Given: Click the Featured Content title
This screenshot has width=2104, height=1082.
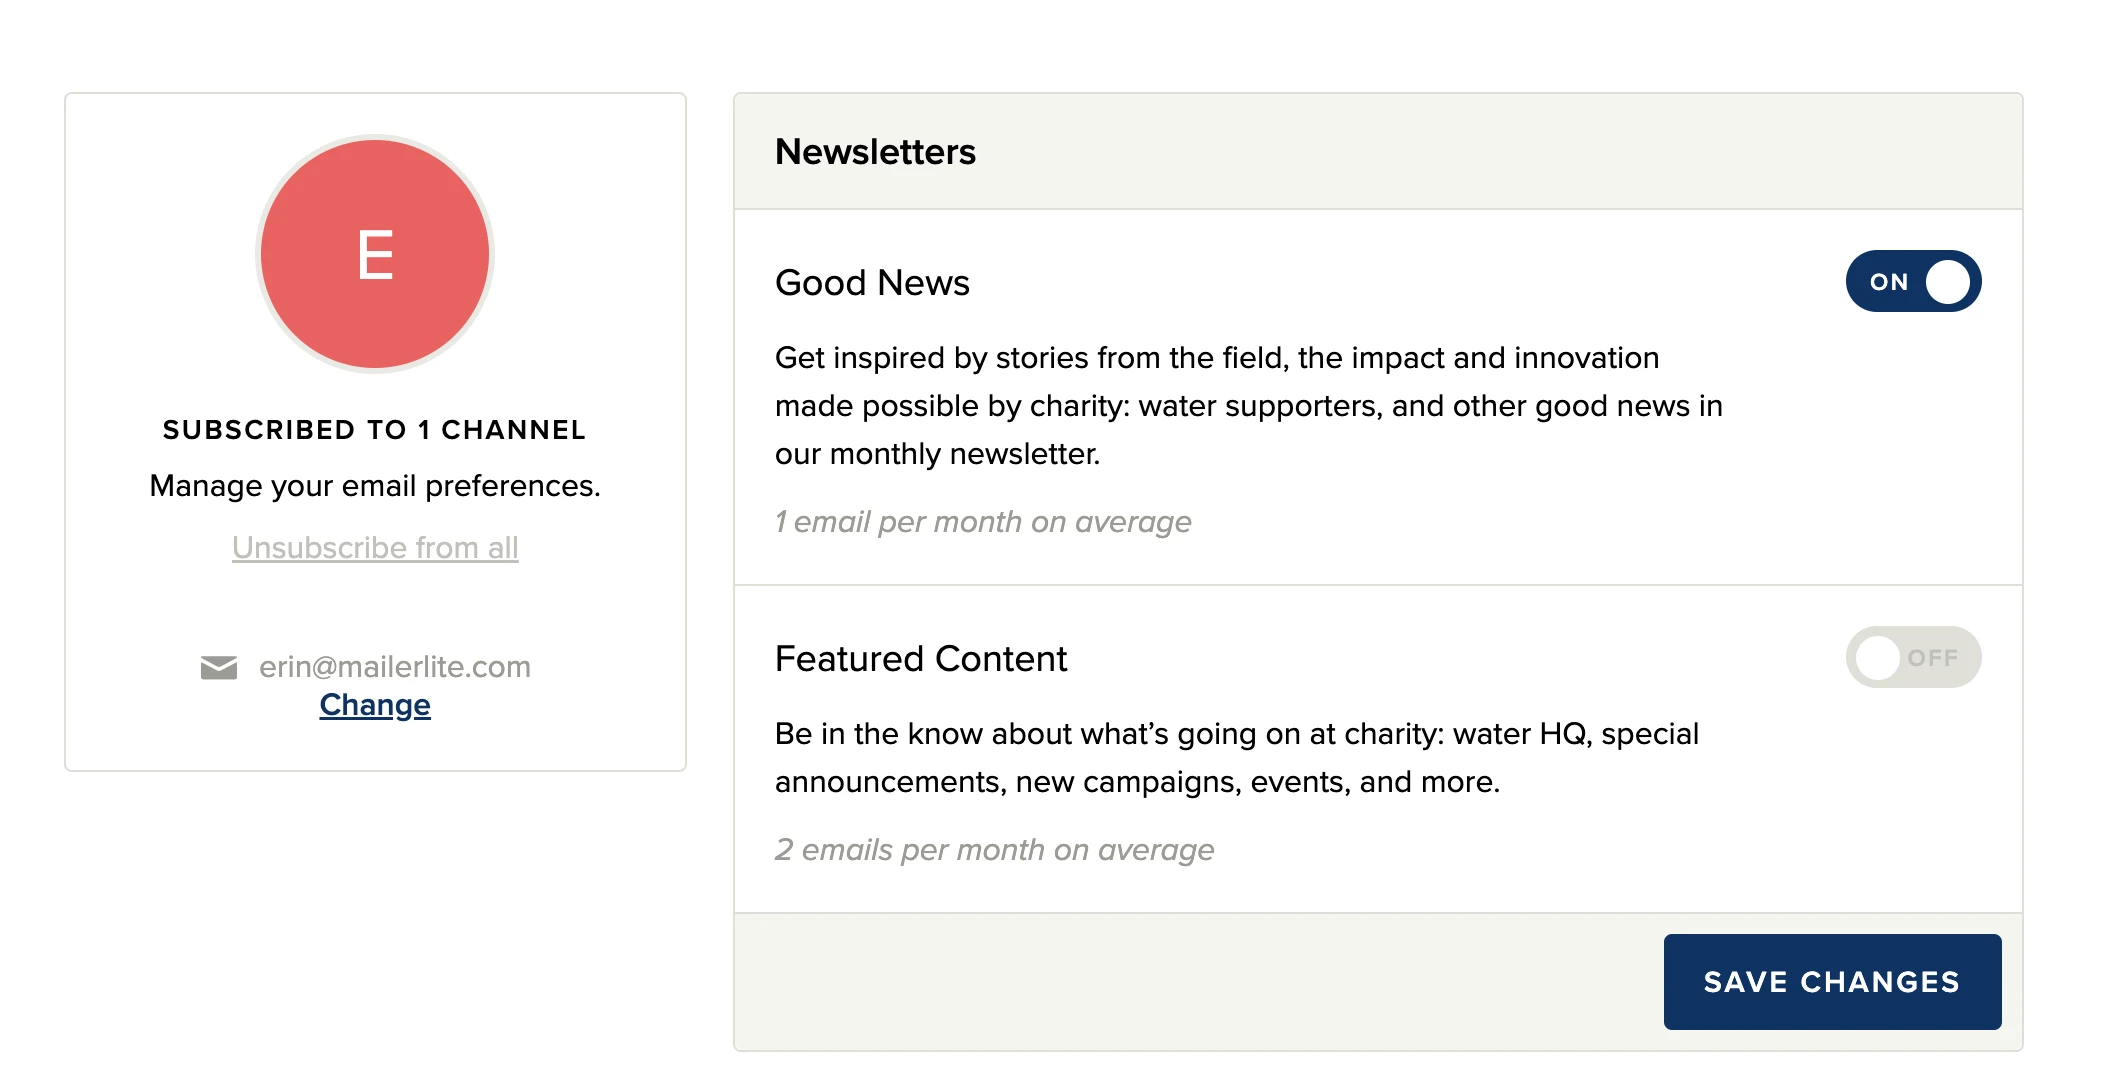Looking at the screenshot, I should [921, 659].
